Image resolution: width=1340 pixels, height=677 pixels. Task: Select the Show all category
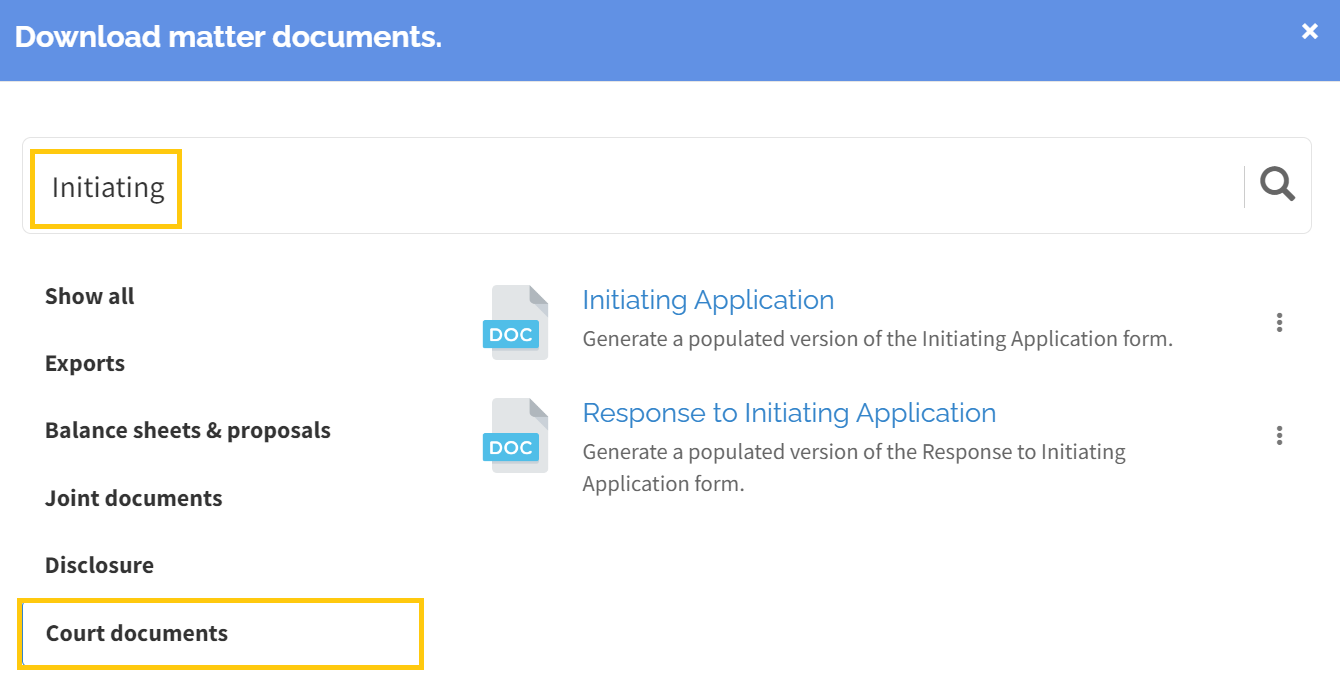(x=89, y=296)
